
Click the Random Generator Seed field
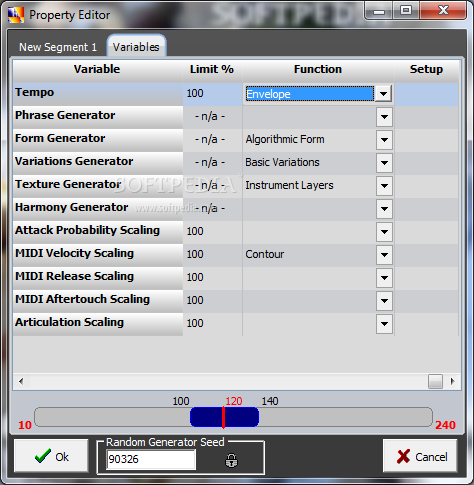[x=151, y=459]
